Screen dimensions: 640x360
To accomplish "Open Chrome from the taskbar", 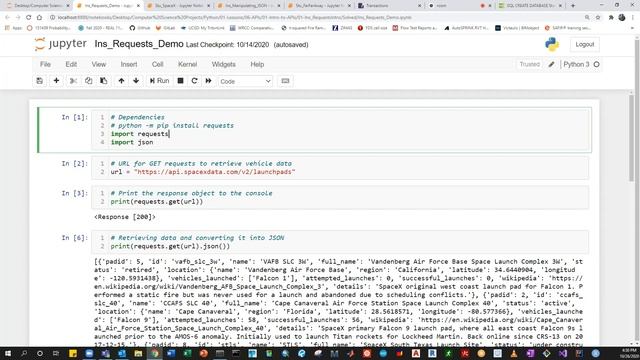I will 155,353.
